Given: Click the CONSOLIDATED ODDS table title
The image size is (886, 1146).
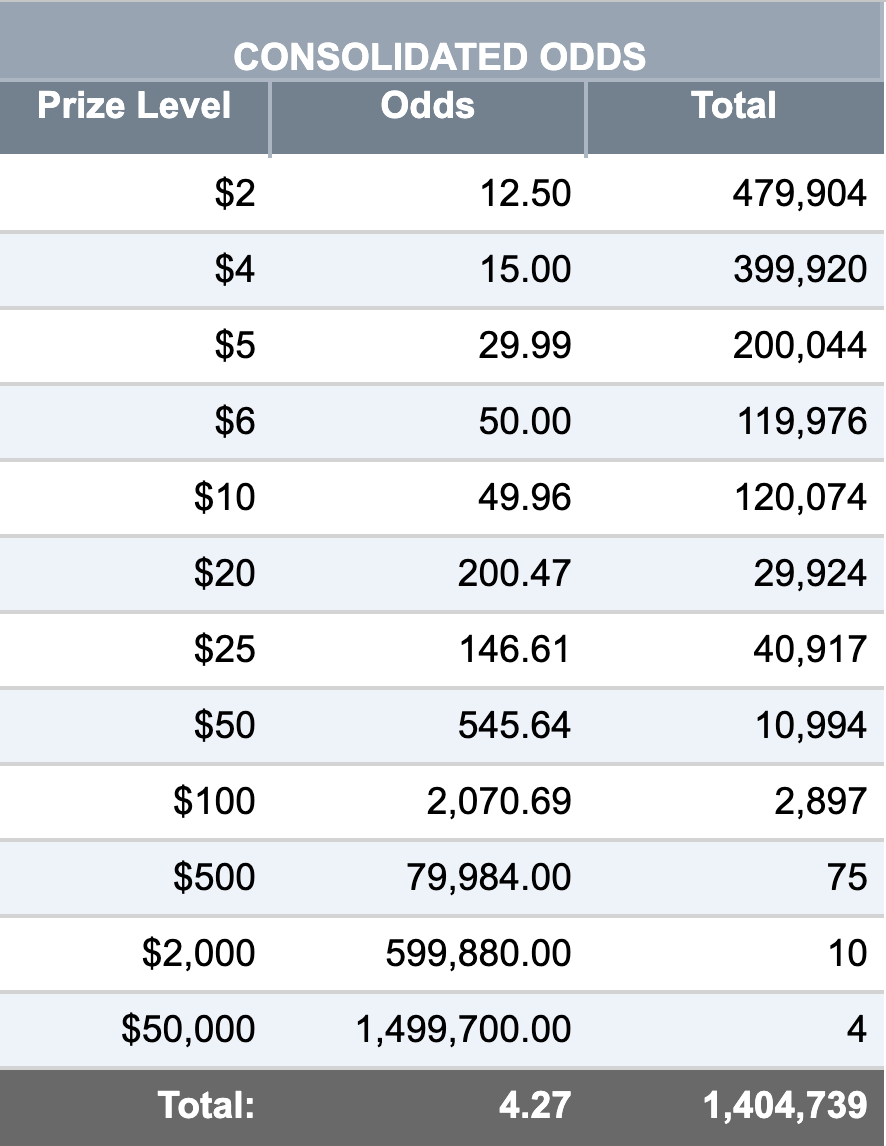Looking at the screenshot, I should [439, 57].
